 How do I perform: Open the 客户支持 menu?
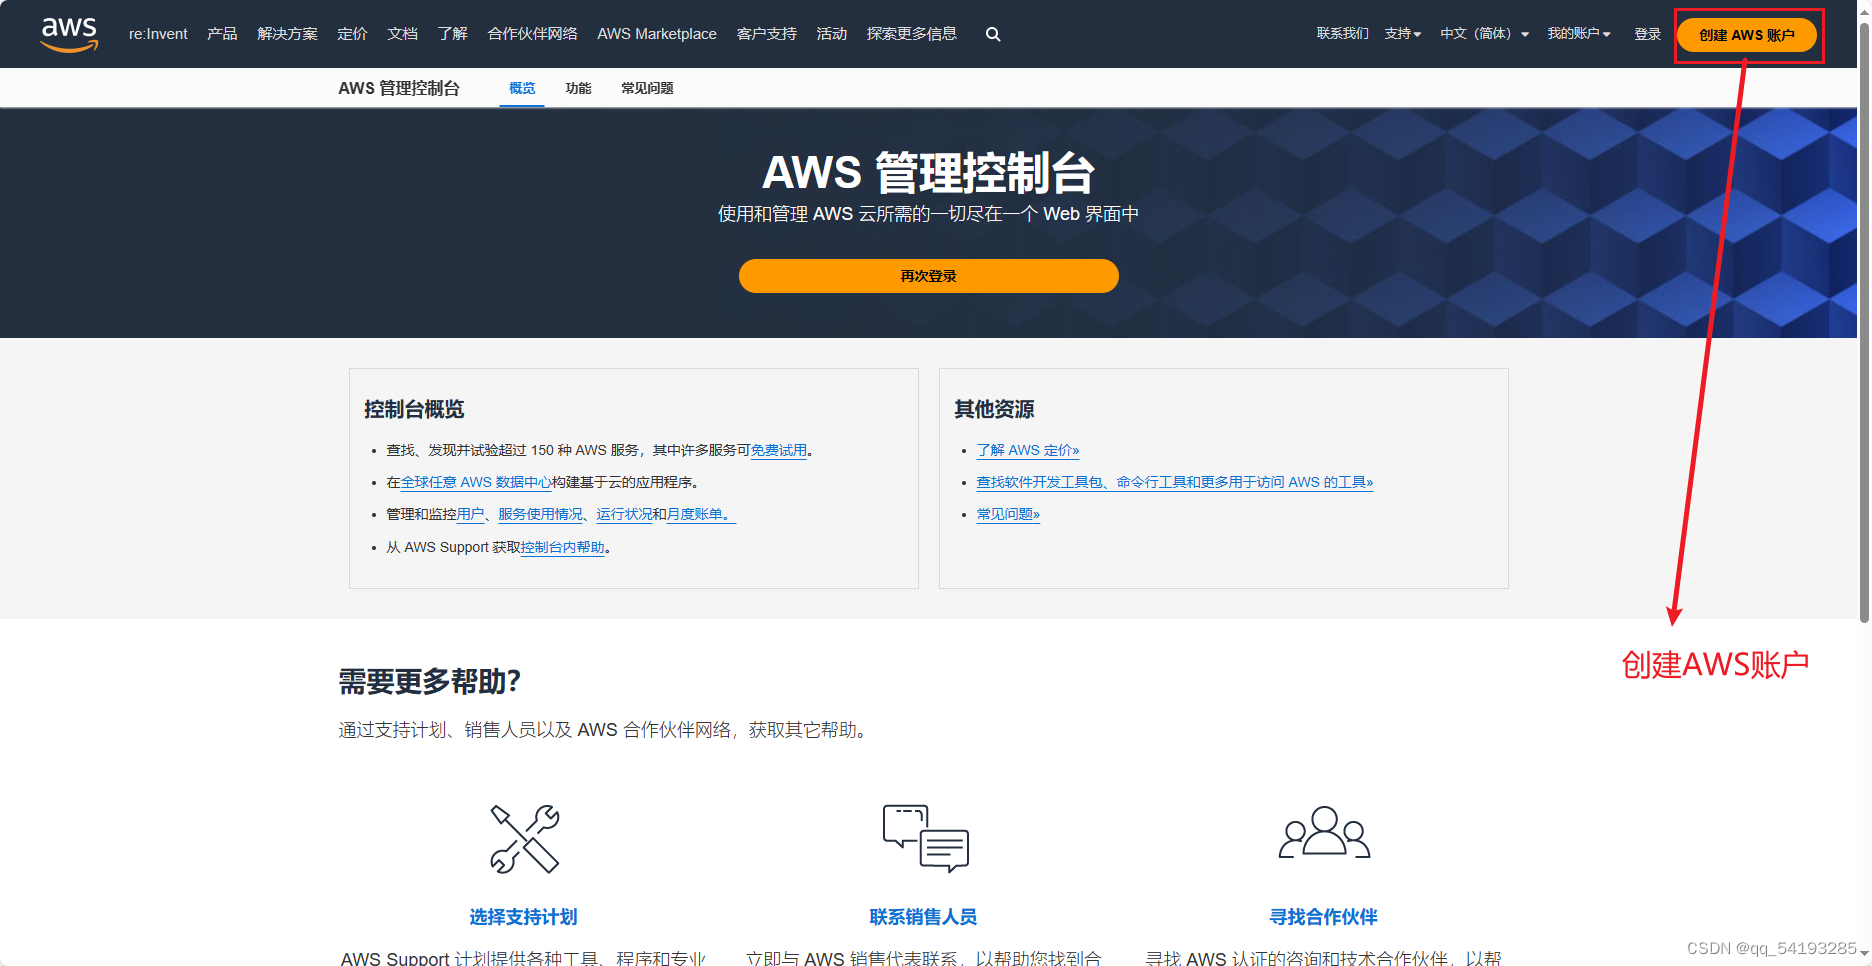(766, 34)
